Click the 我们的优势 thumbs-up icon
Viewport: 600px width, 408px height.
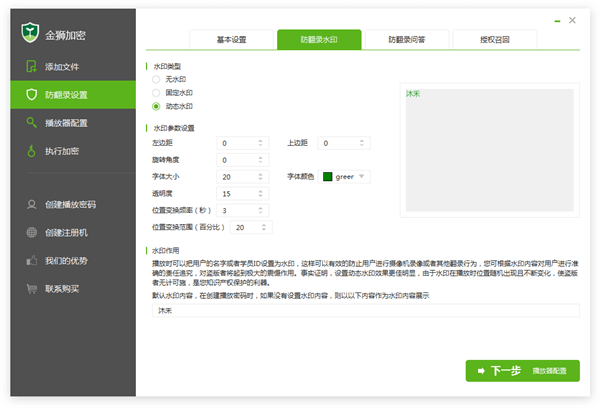tap(31, 261)
